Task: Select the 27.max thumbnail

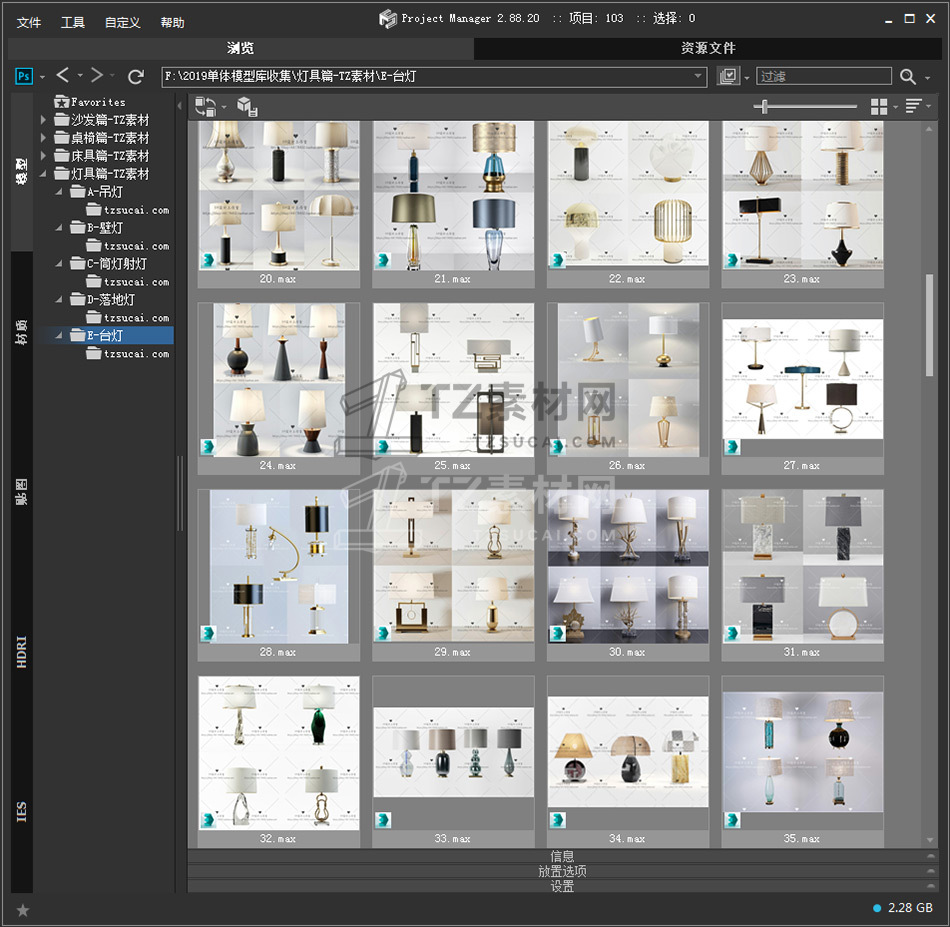Action: 802,380
